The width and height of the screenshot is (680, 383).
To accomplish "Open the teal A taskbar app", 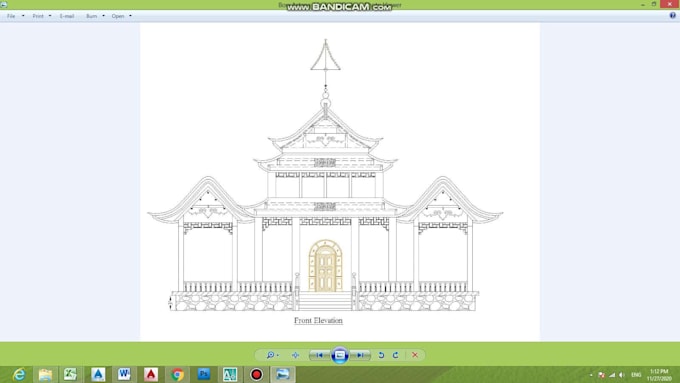I will [230, 374].
